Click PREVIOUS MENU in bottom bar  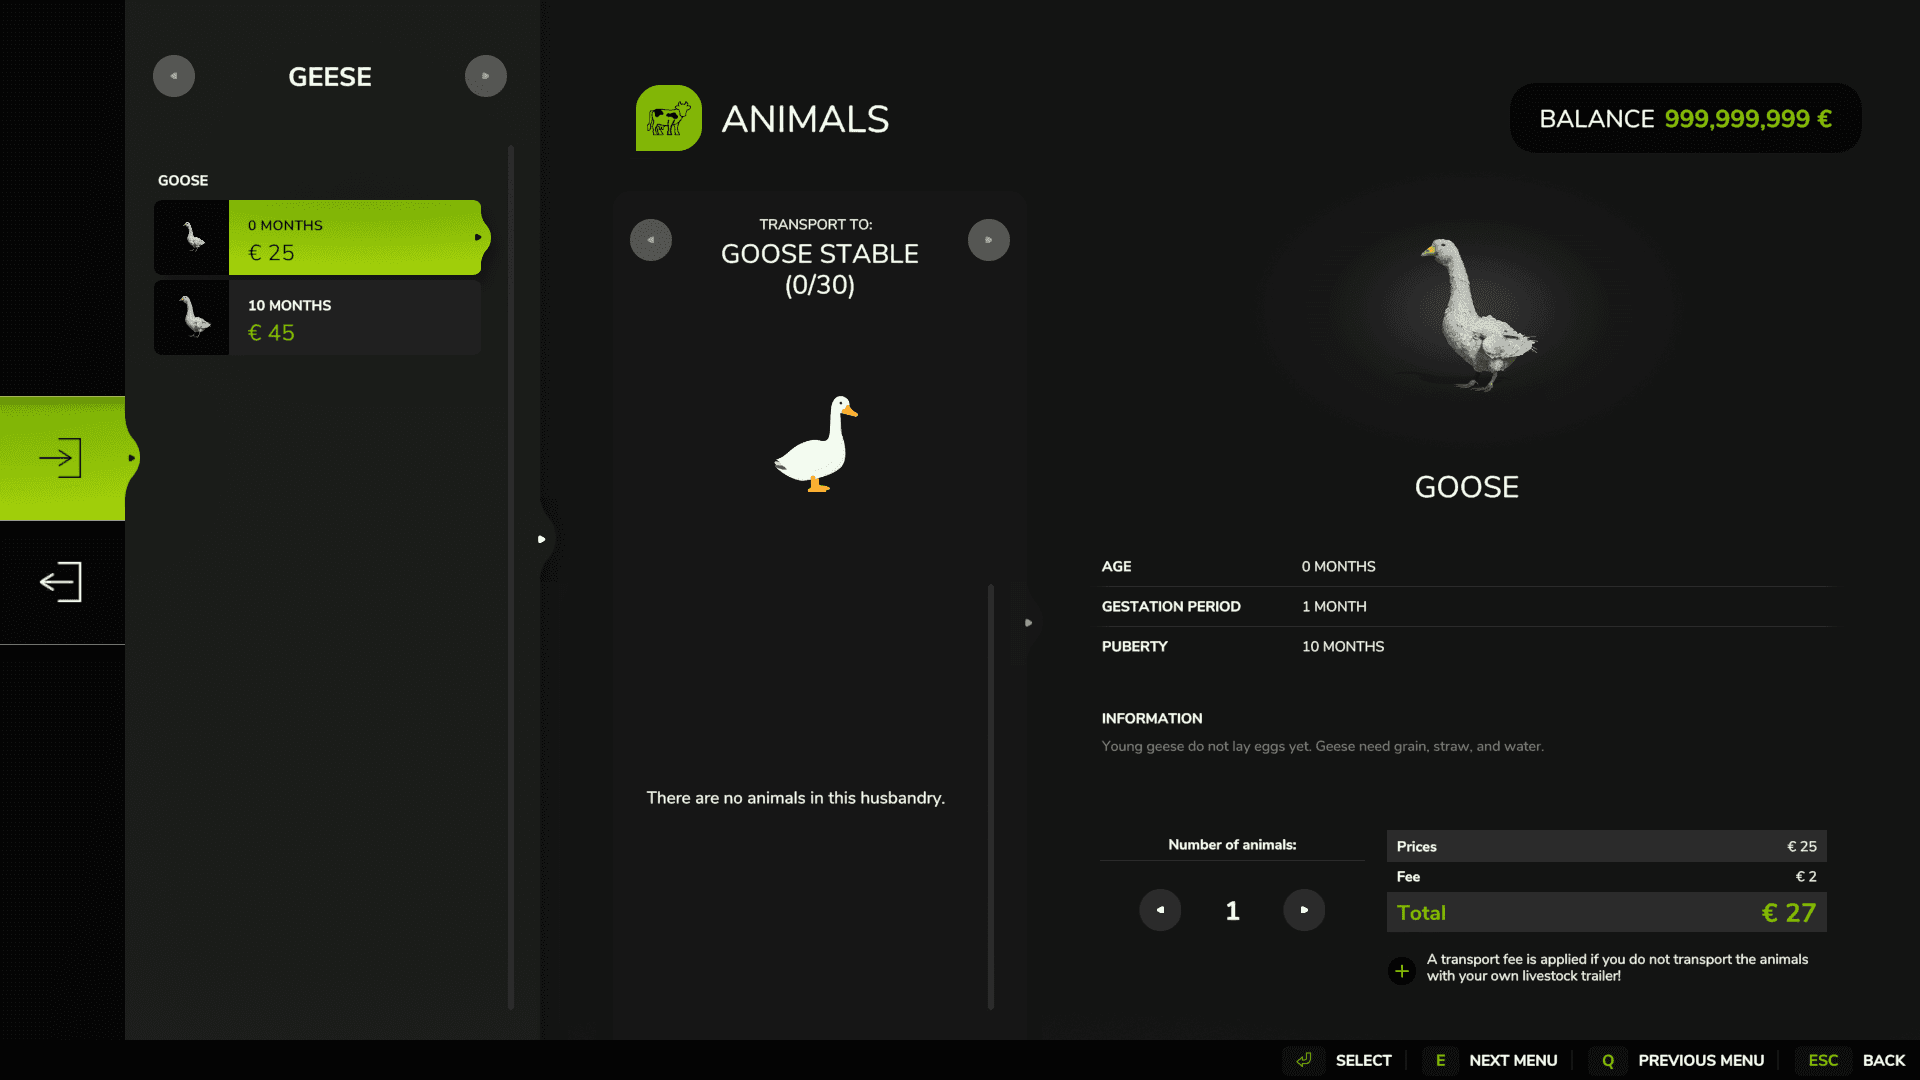point(1701,1061)
